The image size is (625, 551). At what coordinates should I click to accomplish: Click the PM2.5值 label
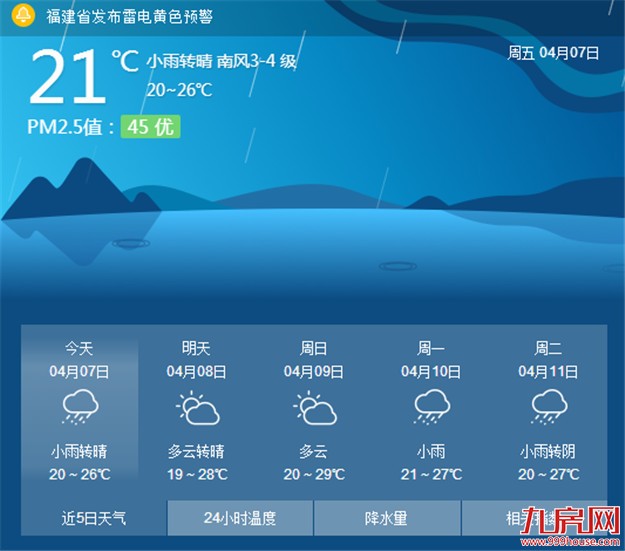(71, 127)
